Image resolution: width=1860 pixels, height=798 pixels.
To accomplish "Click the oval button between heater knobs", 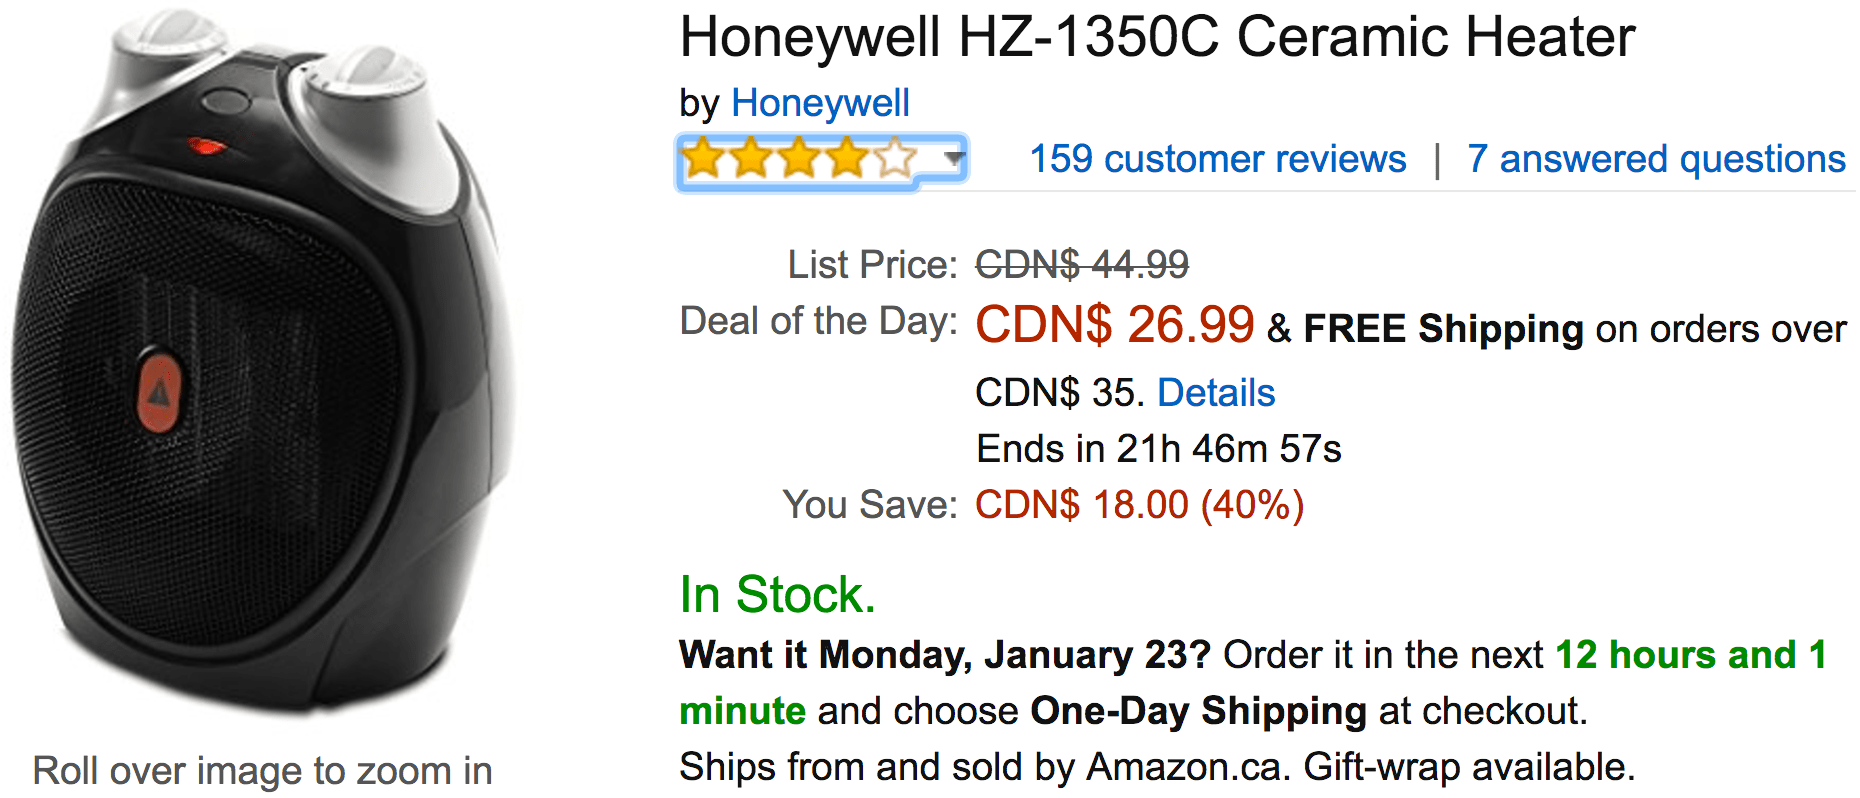I will coord(226,102).
